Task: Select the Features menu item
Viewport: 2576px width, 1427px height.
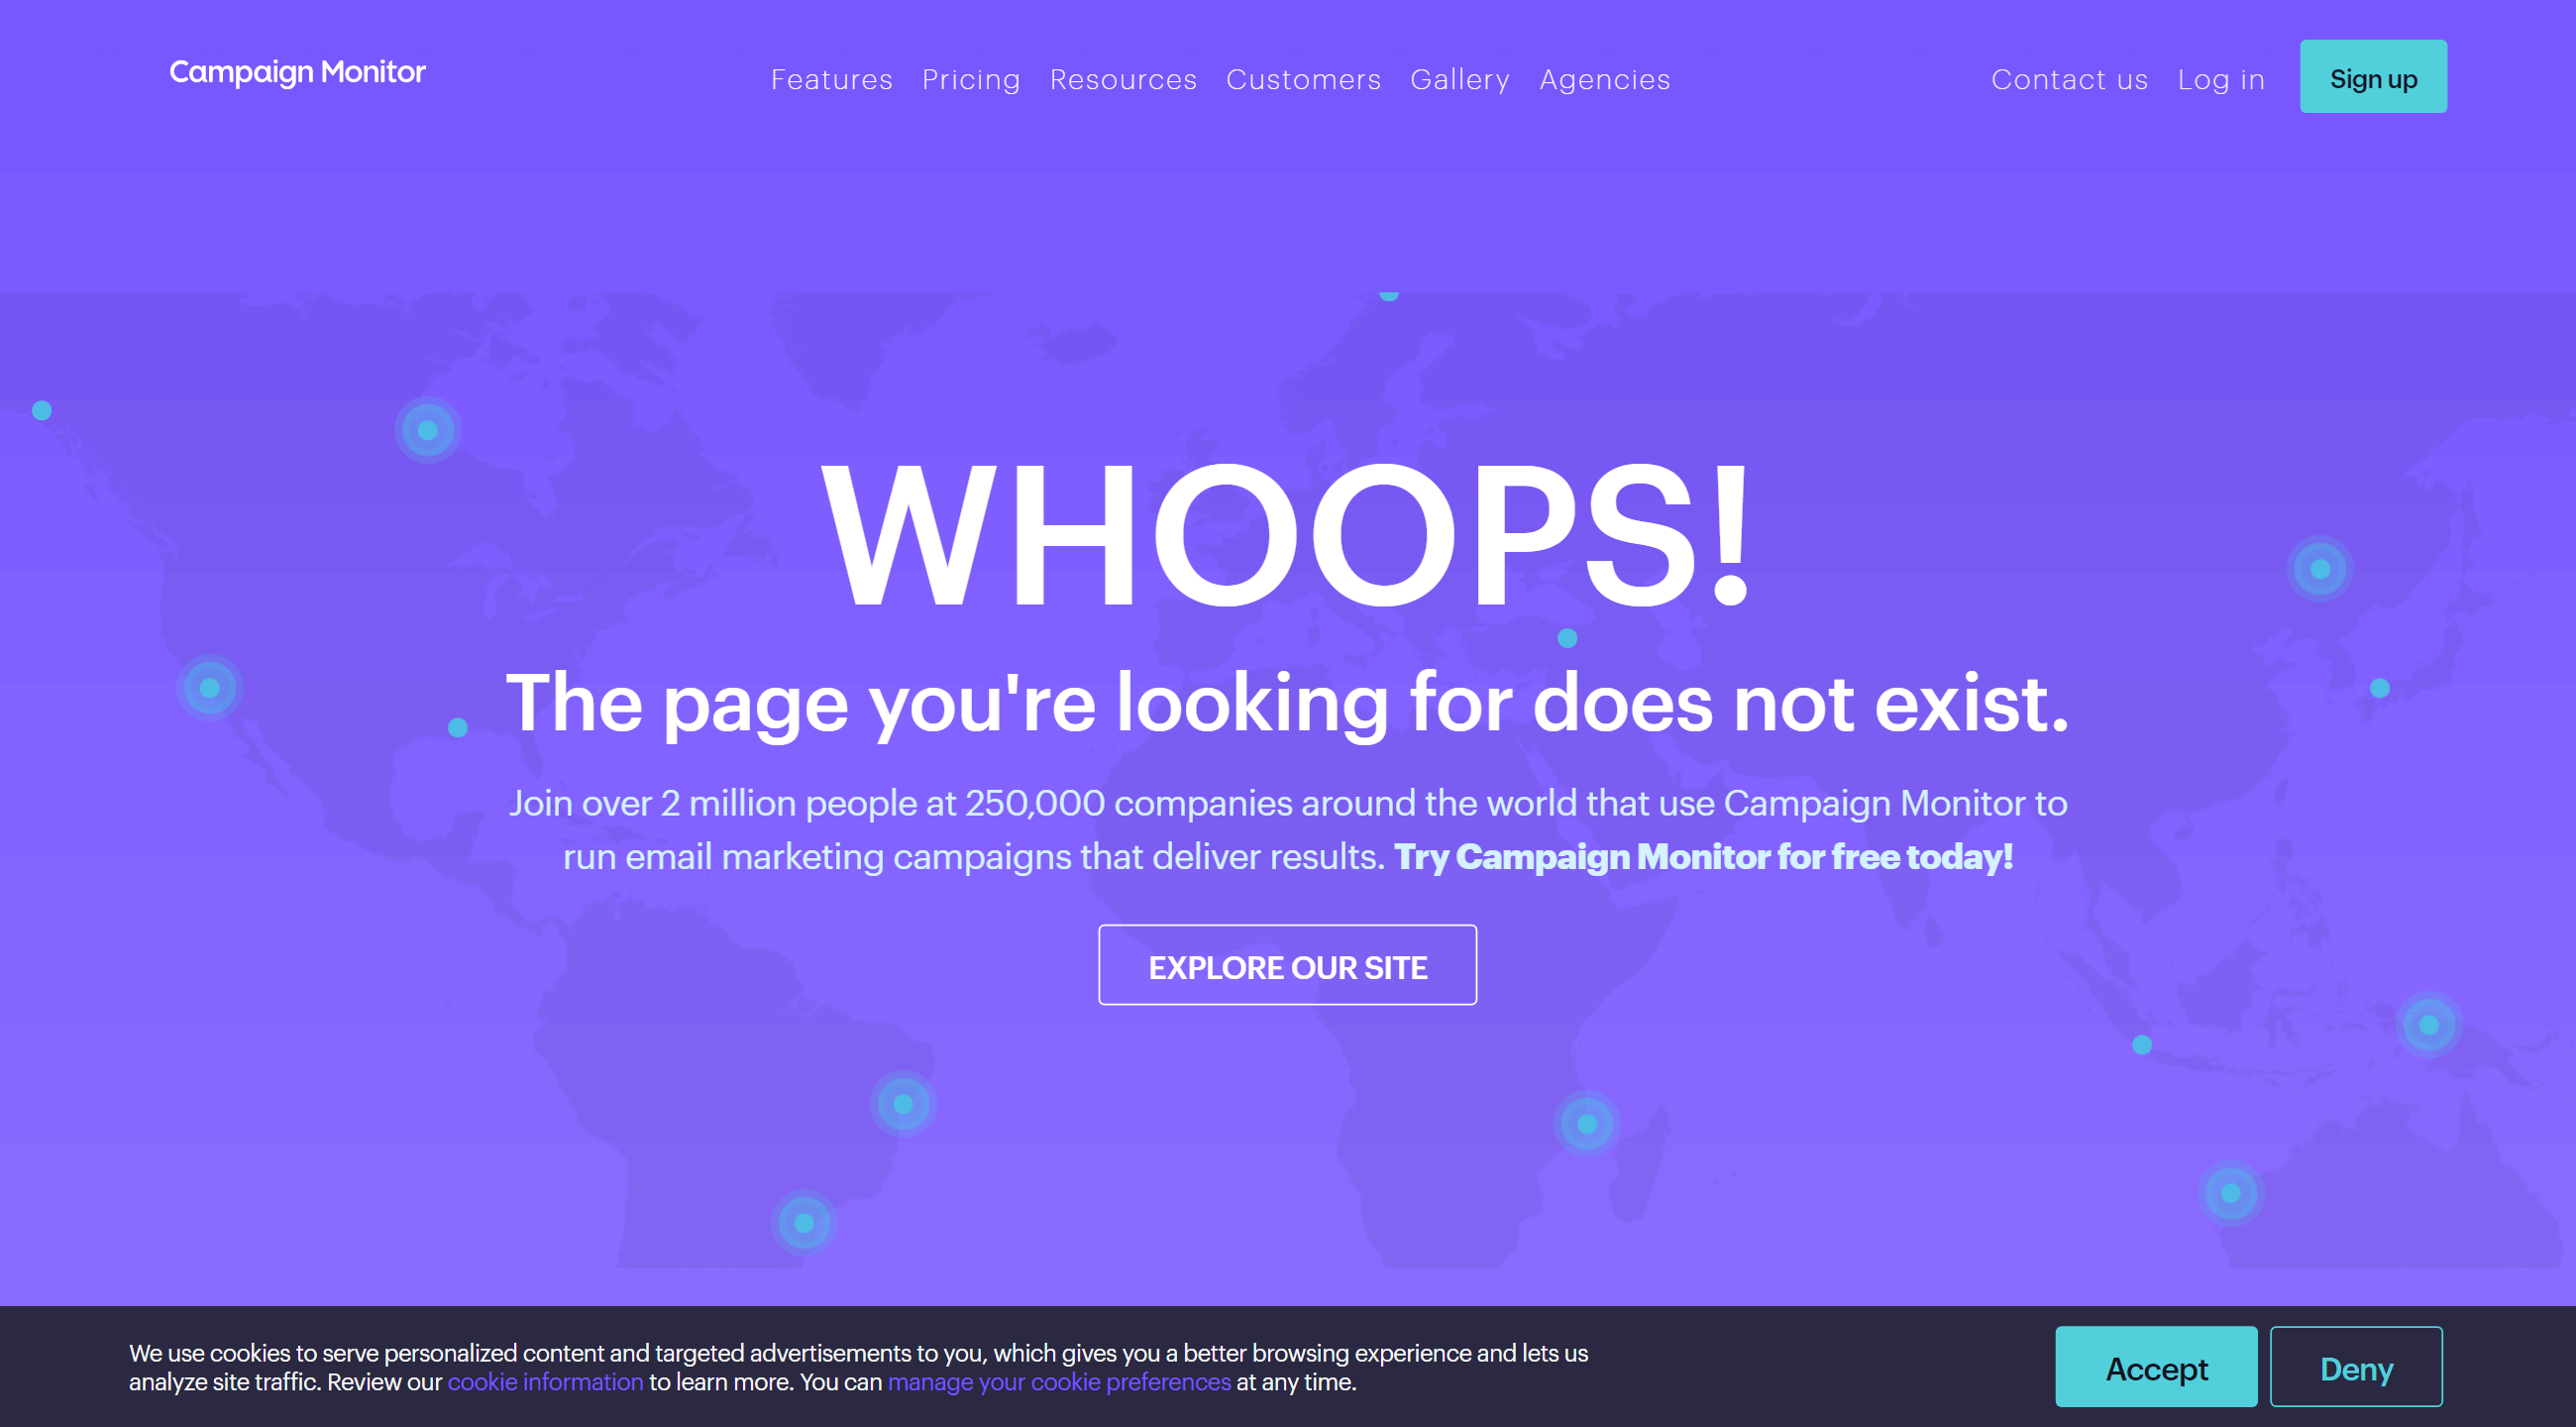Action: (x=830, y=79)
